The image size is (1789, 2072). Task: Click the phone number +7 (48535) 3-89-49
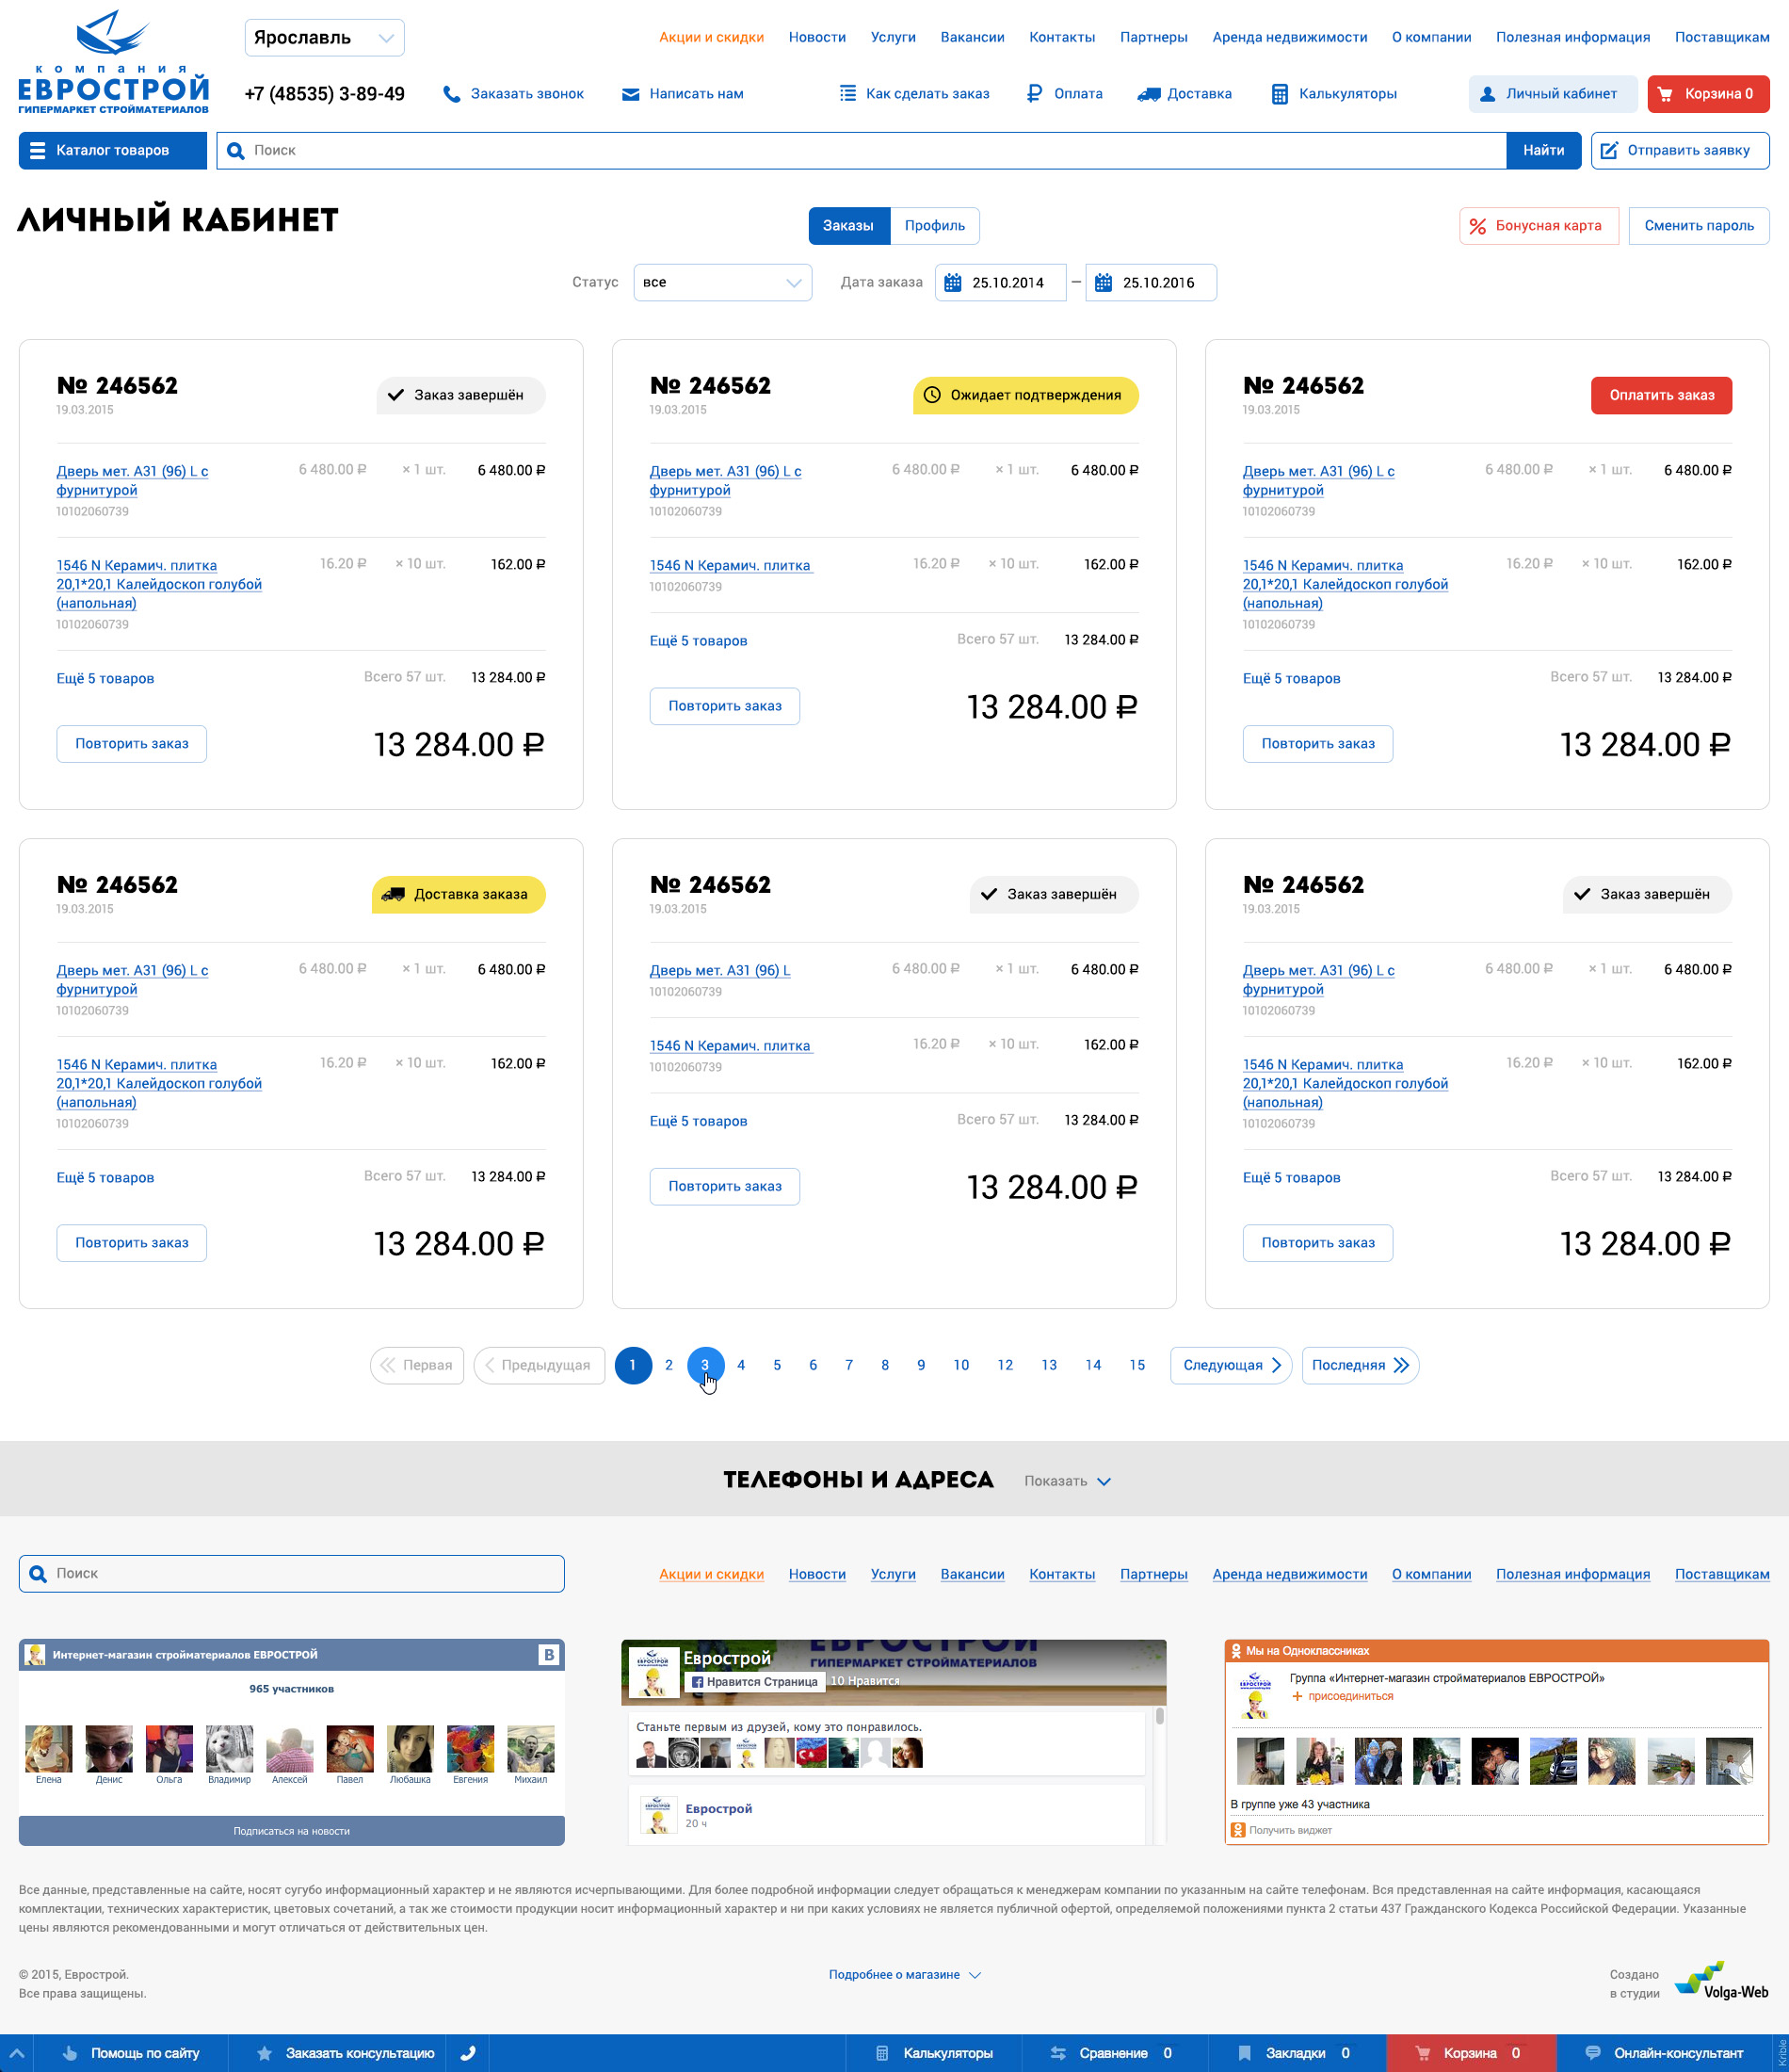[325, 94]
